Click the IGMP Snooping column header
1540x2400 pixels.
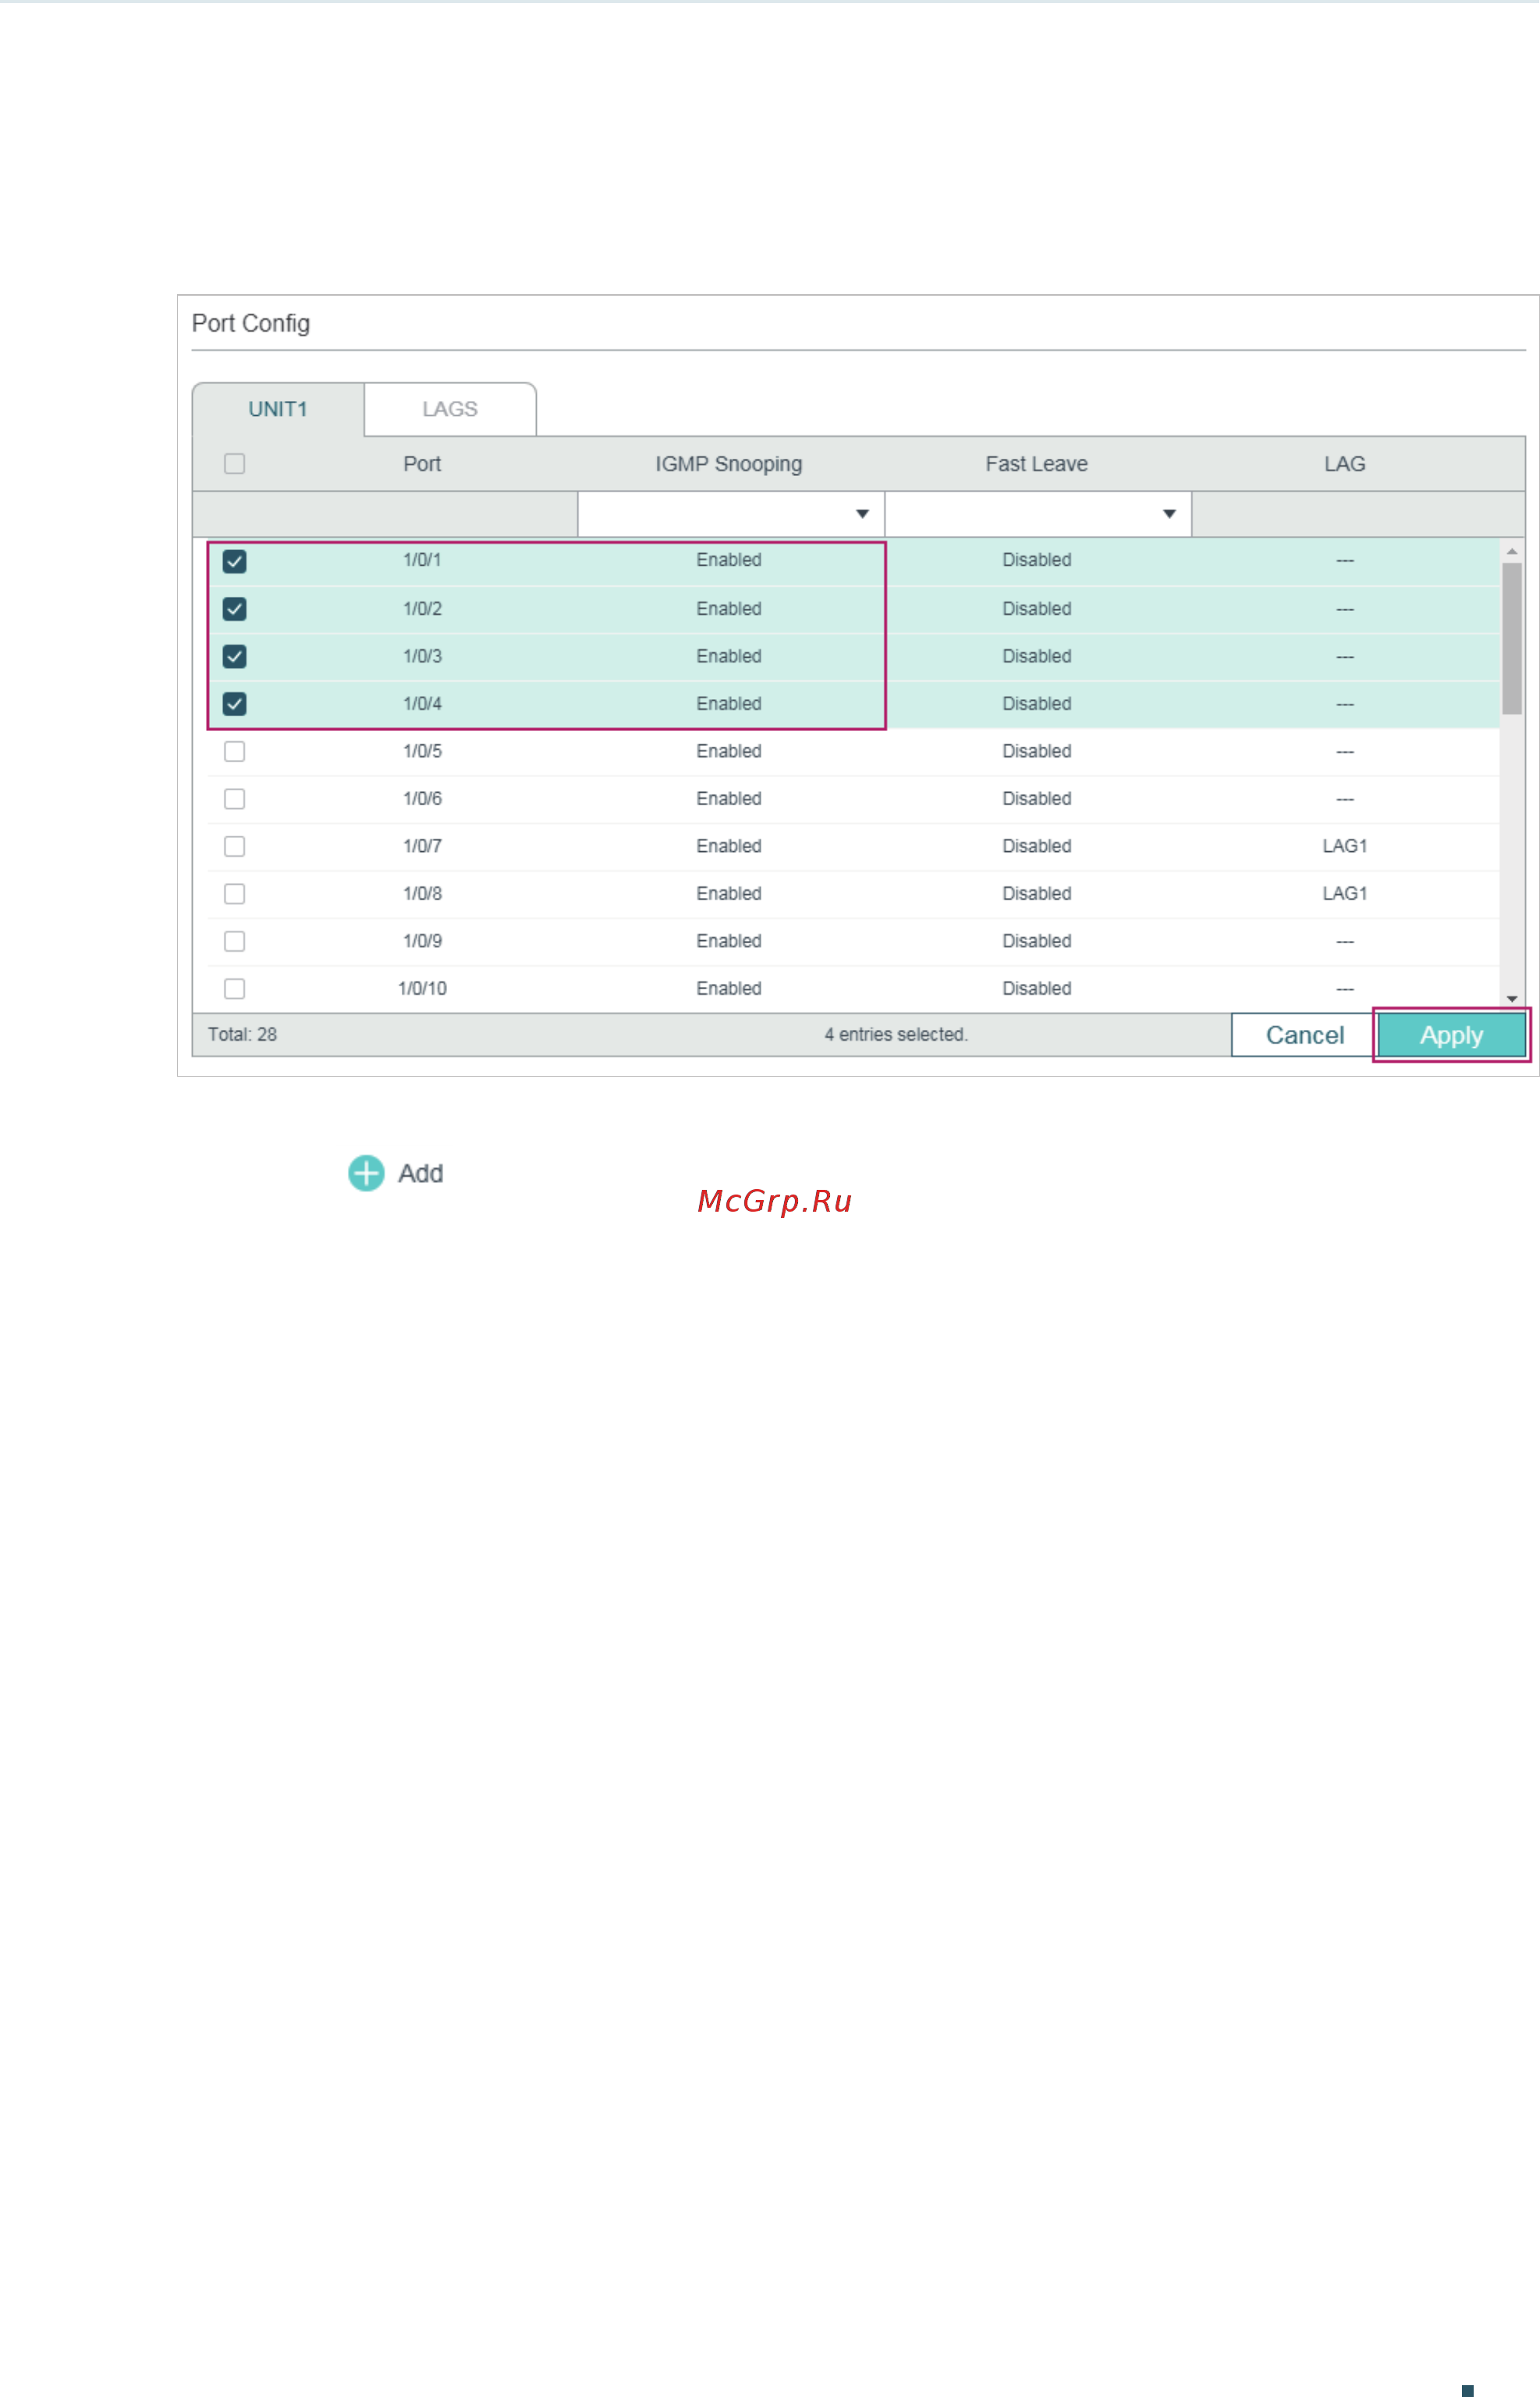pyautogui.click(x=729, y=464)
